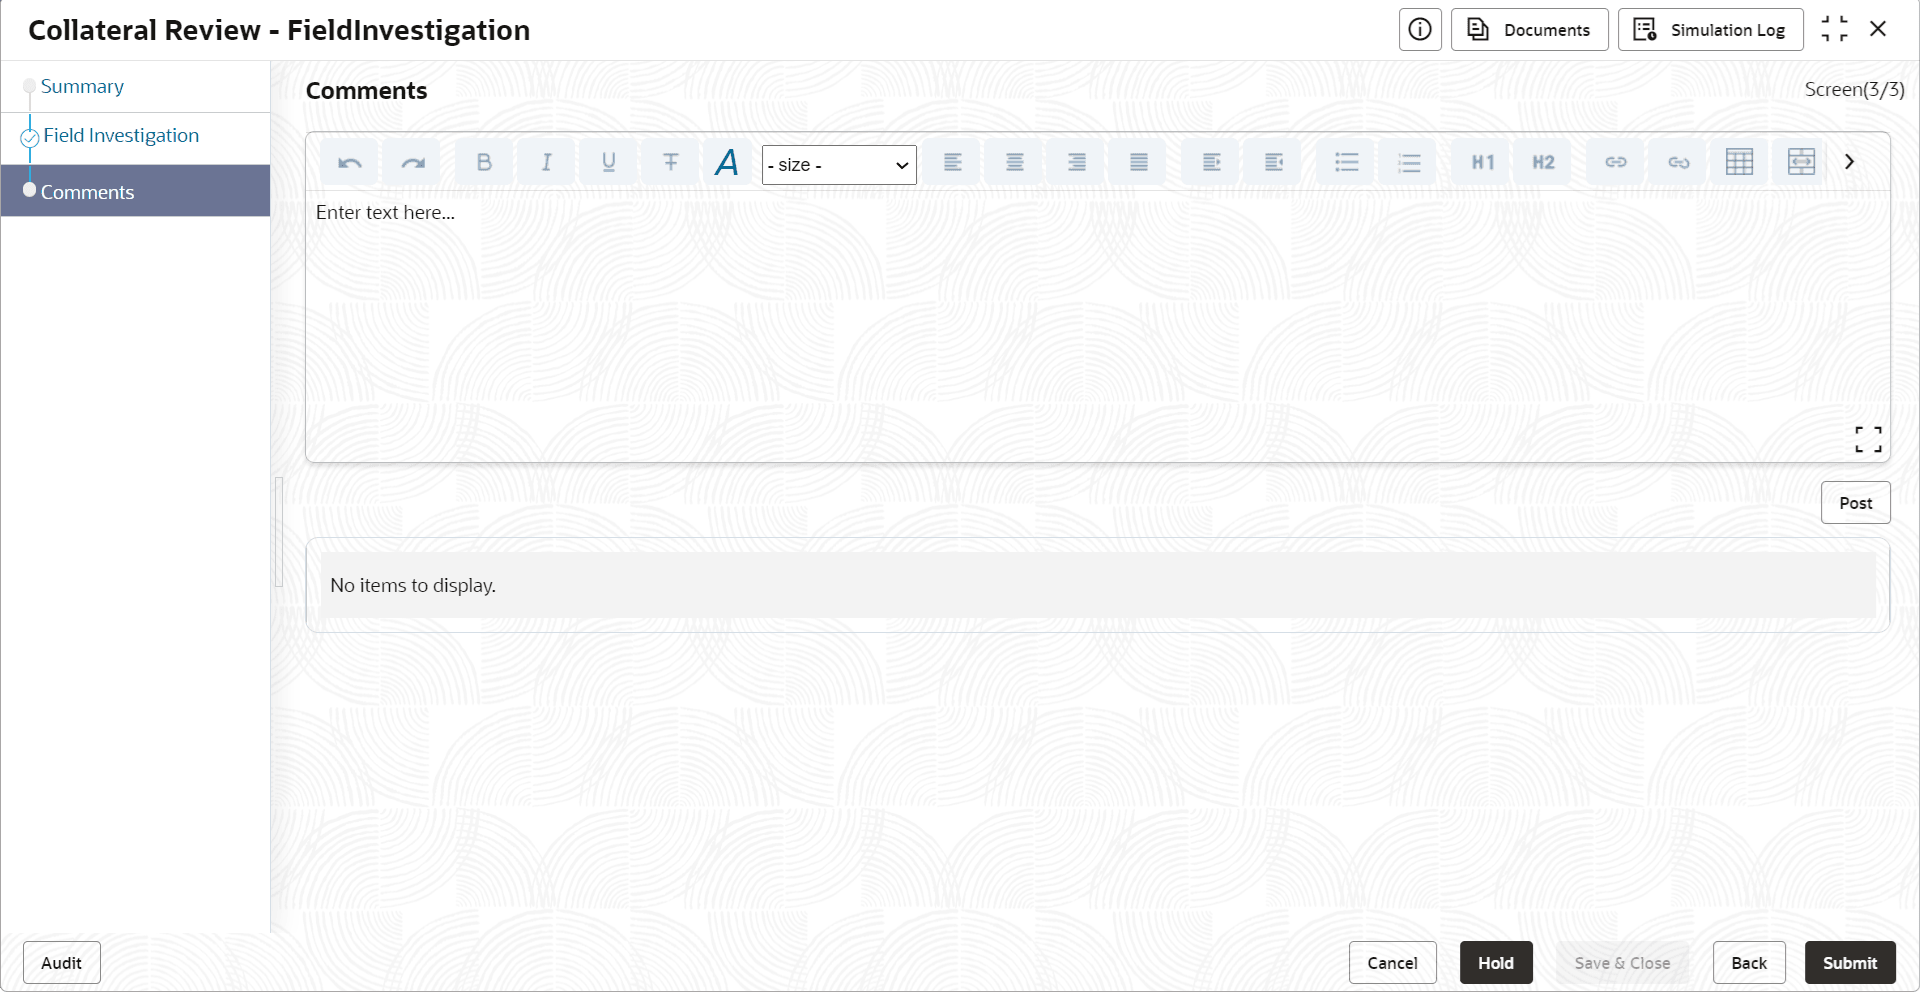Screen dimensions: 1920x992
Task: Open the Audit details
Action: point(62,963)
